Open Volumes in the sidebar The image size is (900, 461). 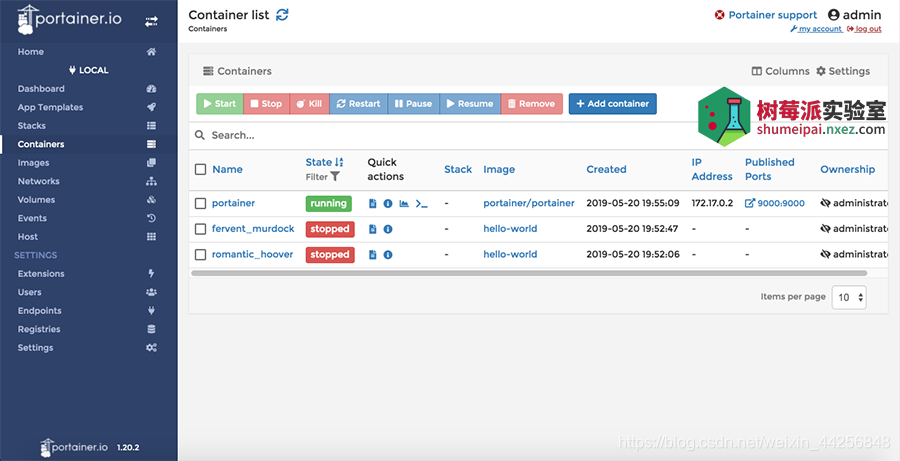click(36, 200)
